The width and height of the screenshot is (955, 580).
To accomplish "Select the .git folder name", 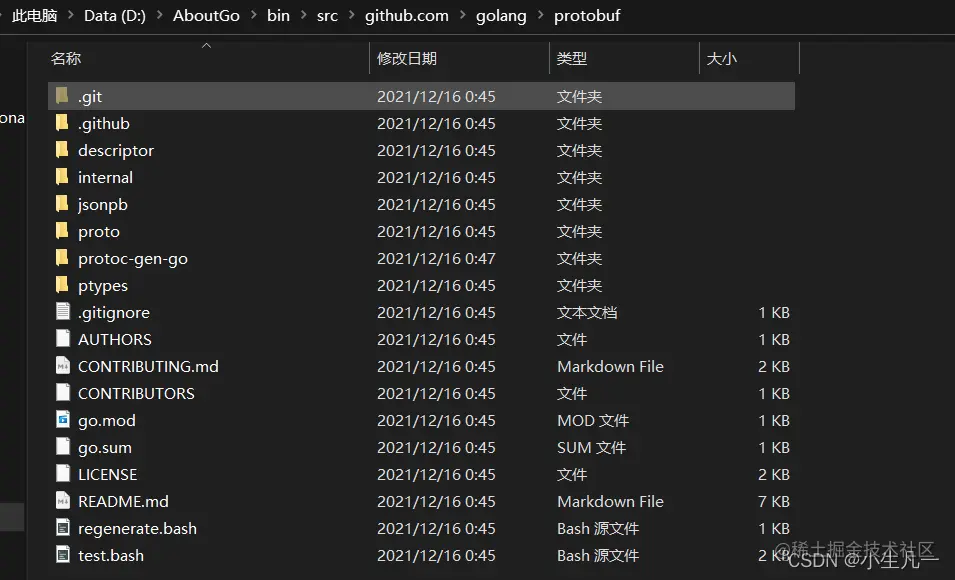I will point(90,97).
